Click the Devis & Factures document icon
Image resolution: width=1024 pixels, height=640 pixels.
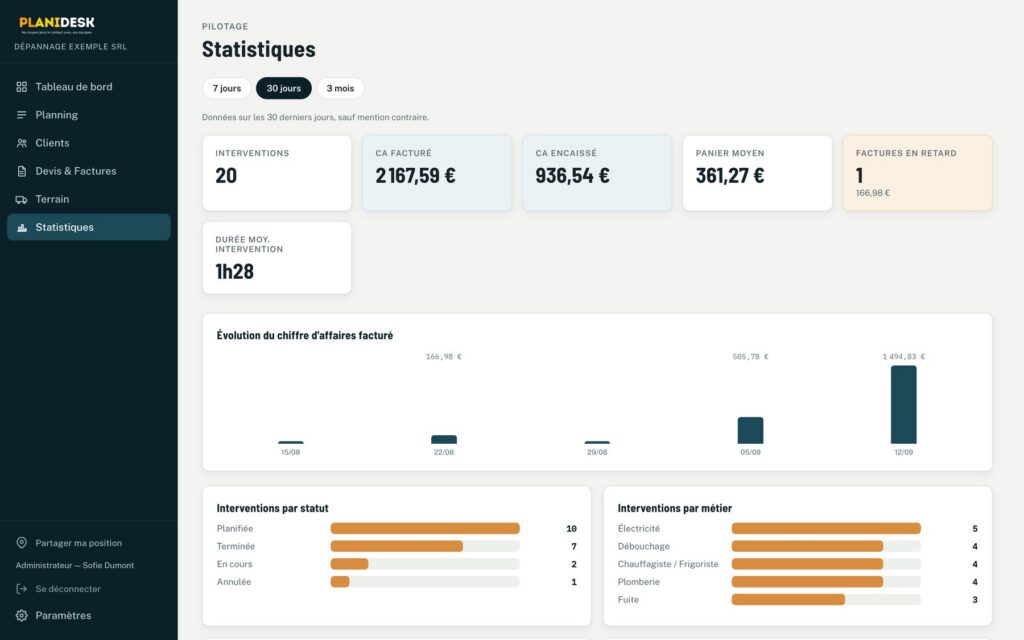click(22, 171)
